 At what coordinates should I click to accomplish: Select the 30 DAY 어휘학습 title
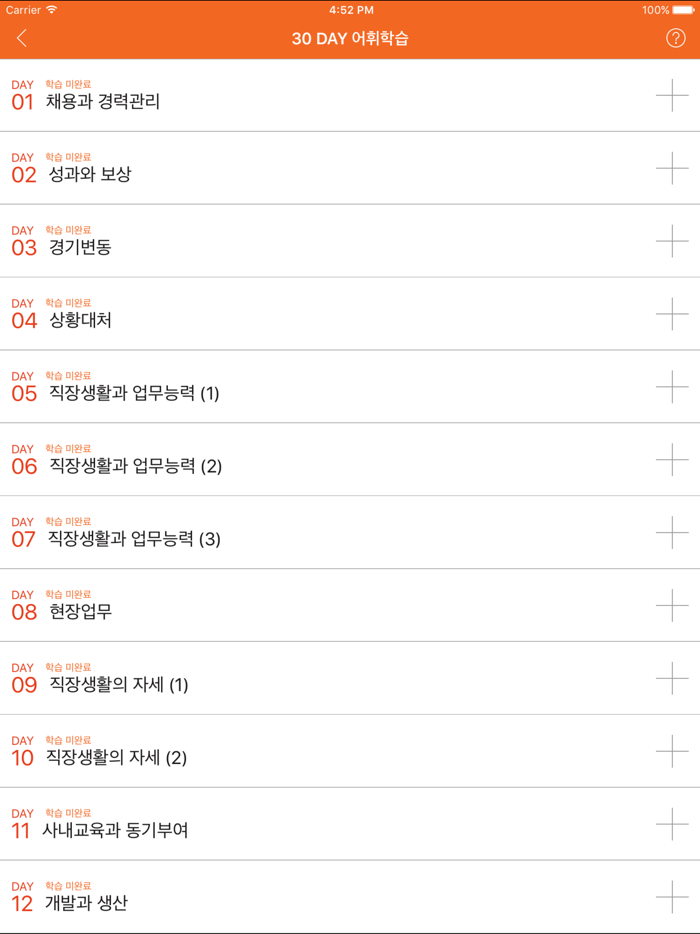(x=350, y=37)
